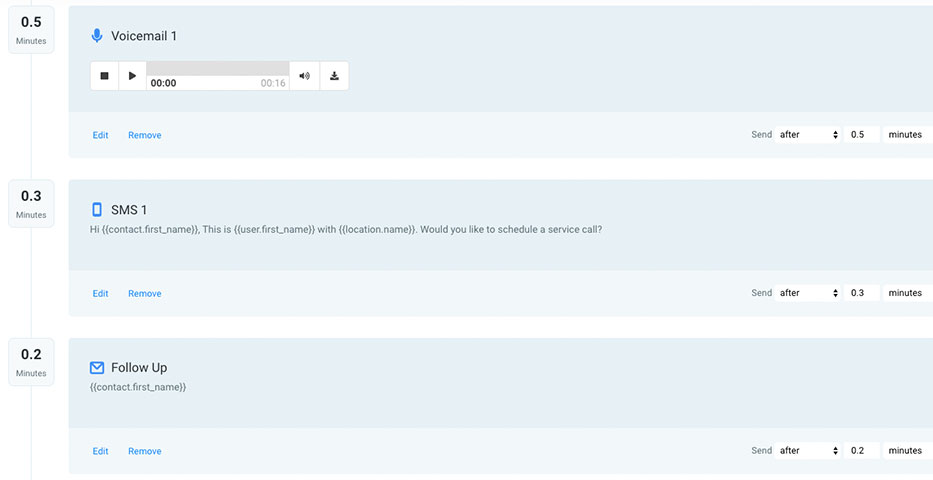Open Follow Up minutes unit dropdown

[x=907, y=450]
